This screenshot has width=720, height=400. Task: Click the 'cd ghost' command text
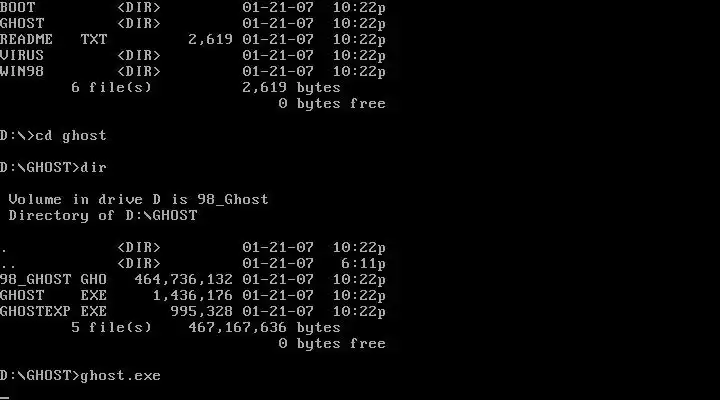point(71,135)
